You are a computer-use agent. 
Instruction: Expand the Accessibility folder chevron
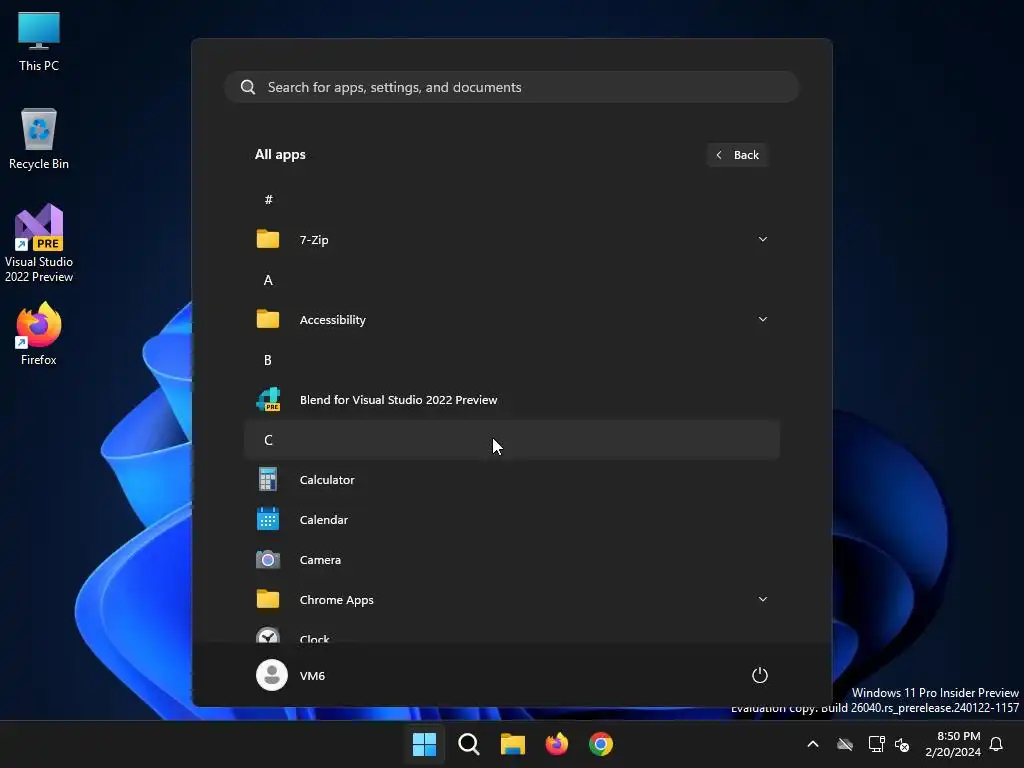pyautogui.click(x=762, y=319)
